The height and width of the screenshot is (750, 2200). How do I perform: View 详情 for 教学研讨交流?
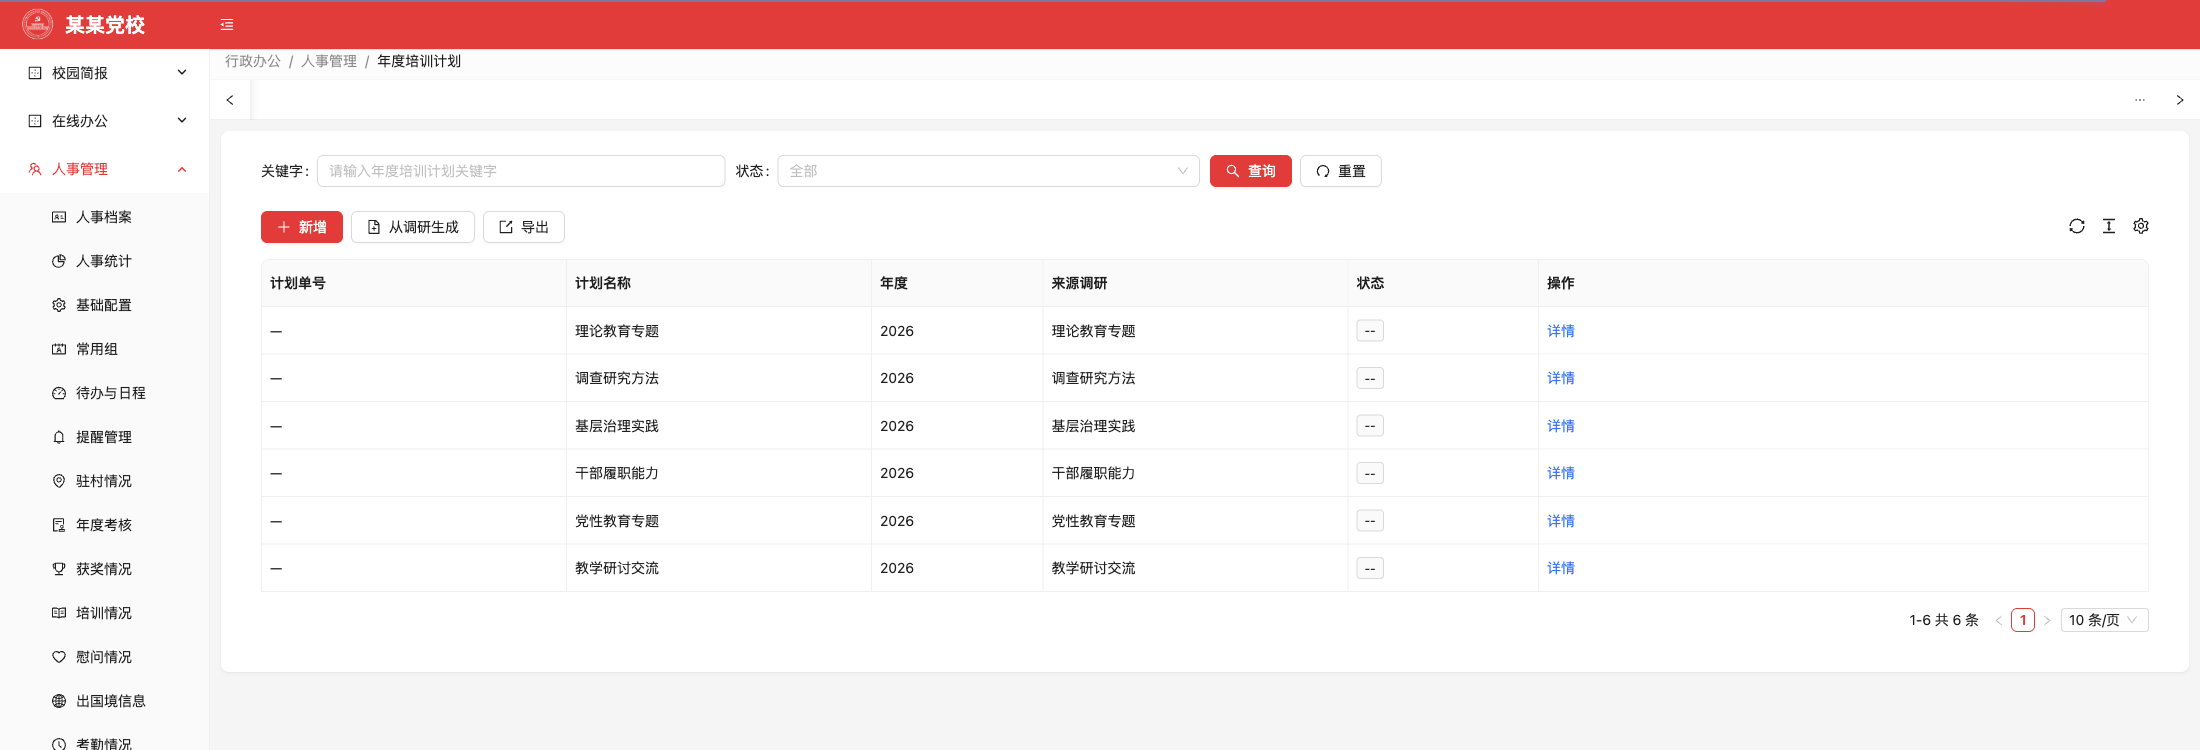[x=1560, y=568]
